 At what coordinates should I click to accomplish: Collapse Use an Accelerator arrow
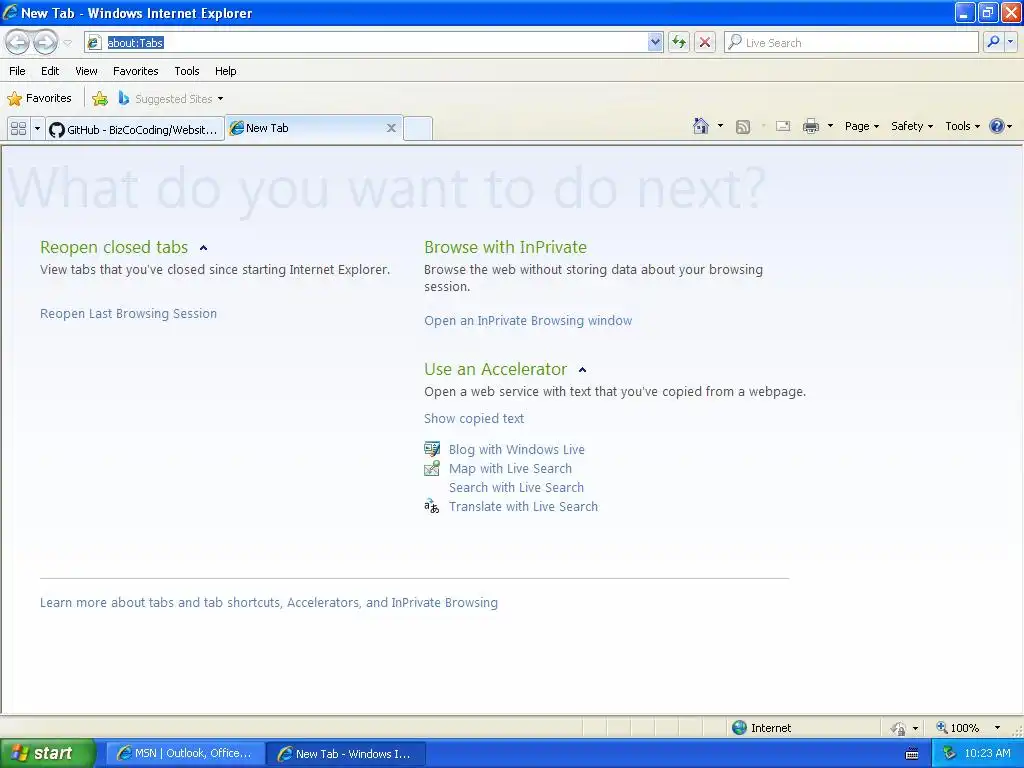coord(583,370)
